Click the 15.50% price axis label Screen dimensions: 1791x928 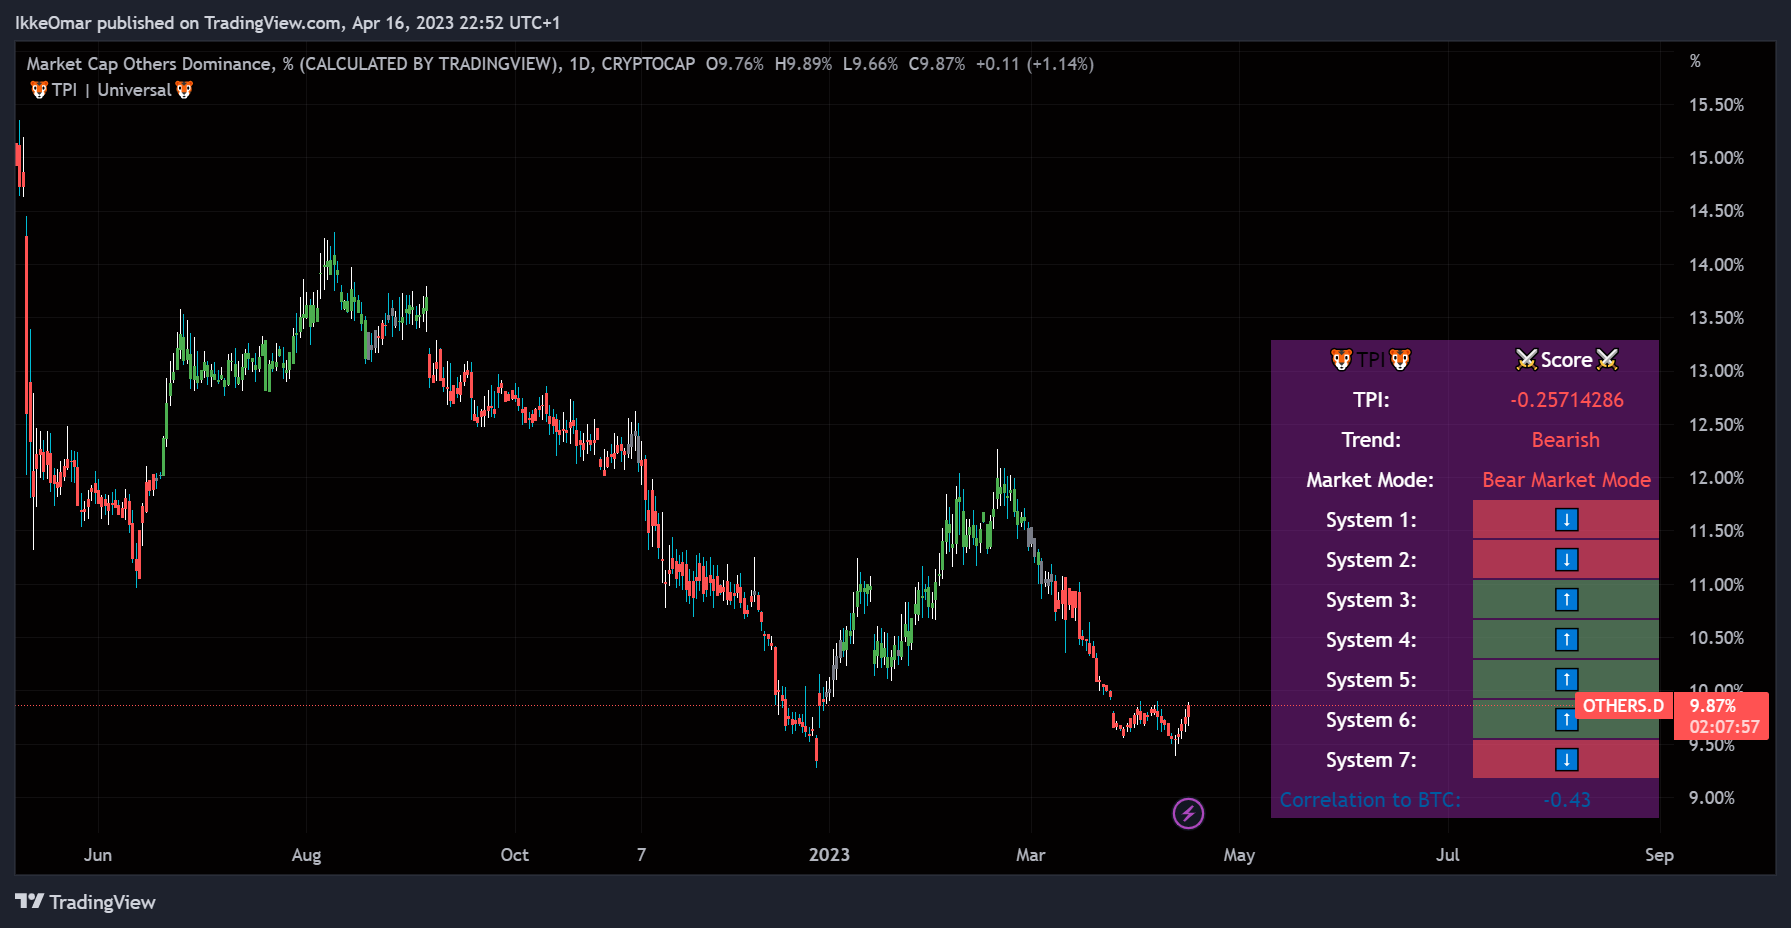1716,105
